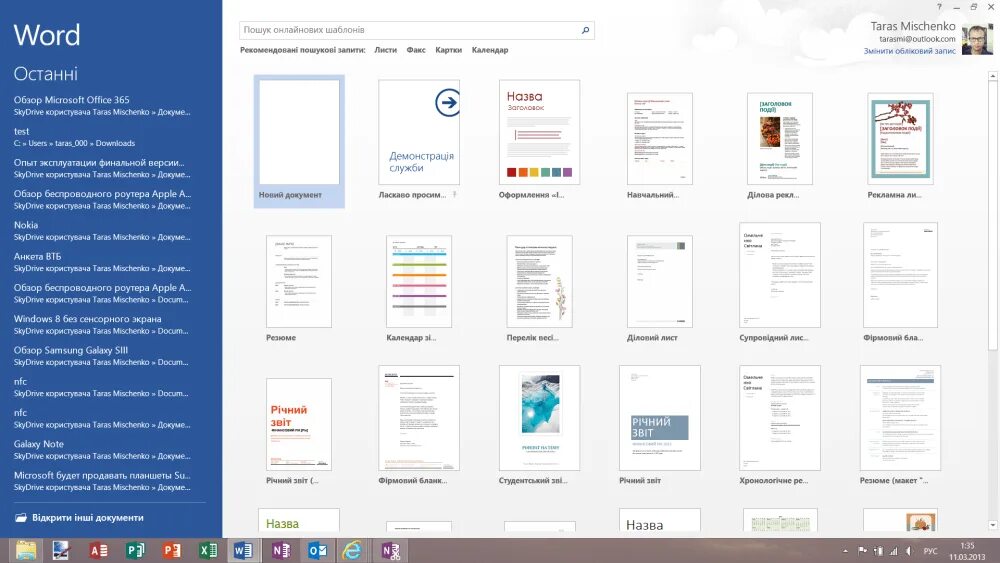The width and height of the screenshot is (1000, 563).
Task: Open recent document Обзор Samsung Galaxy SIII
Action: 103,355
